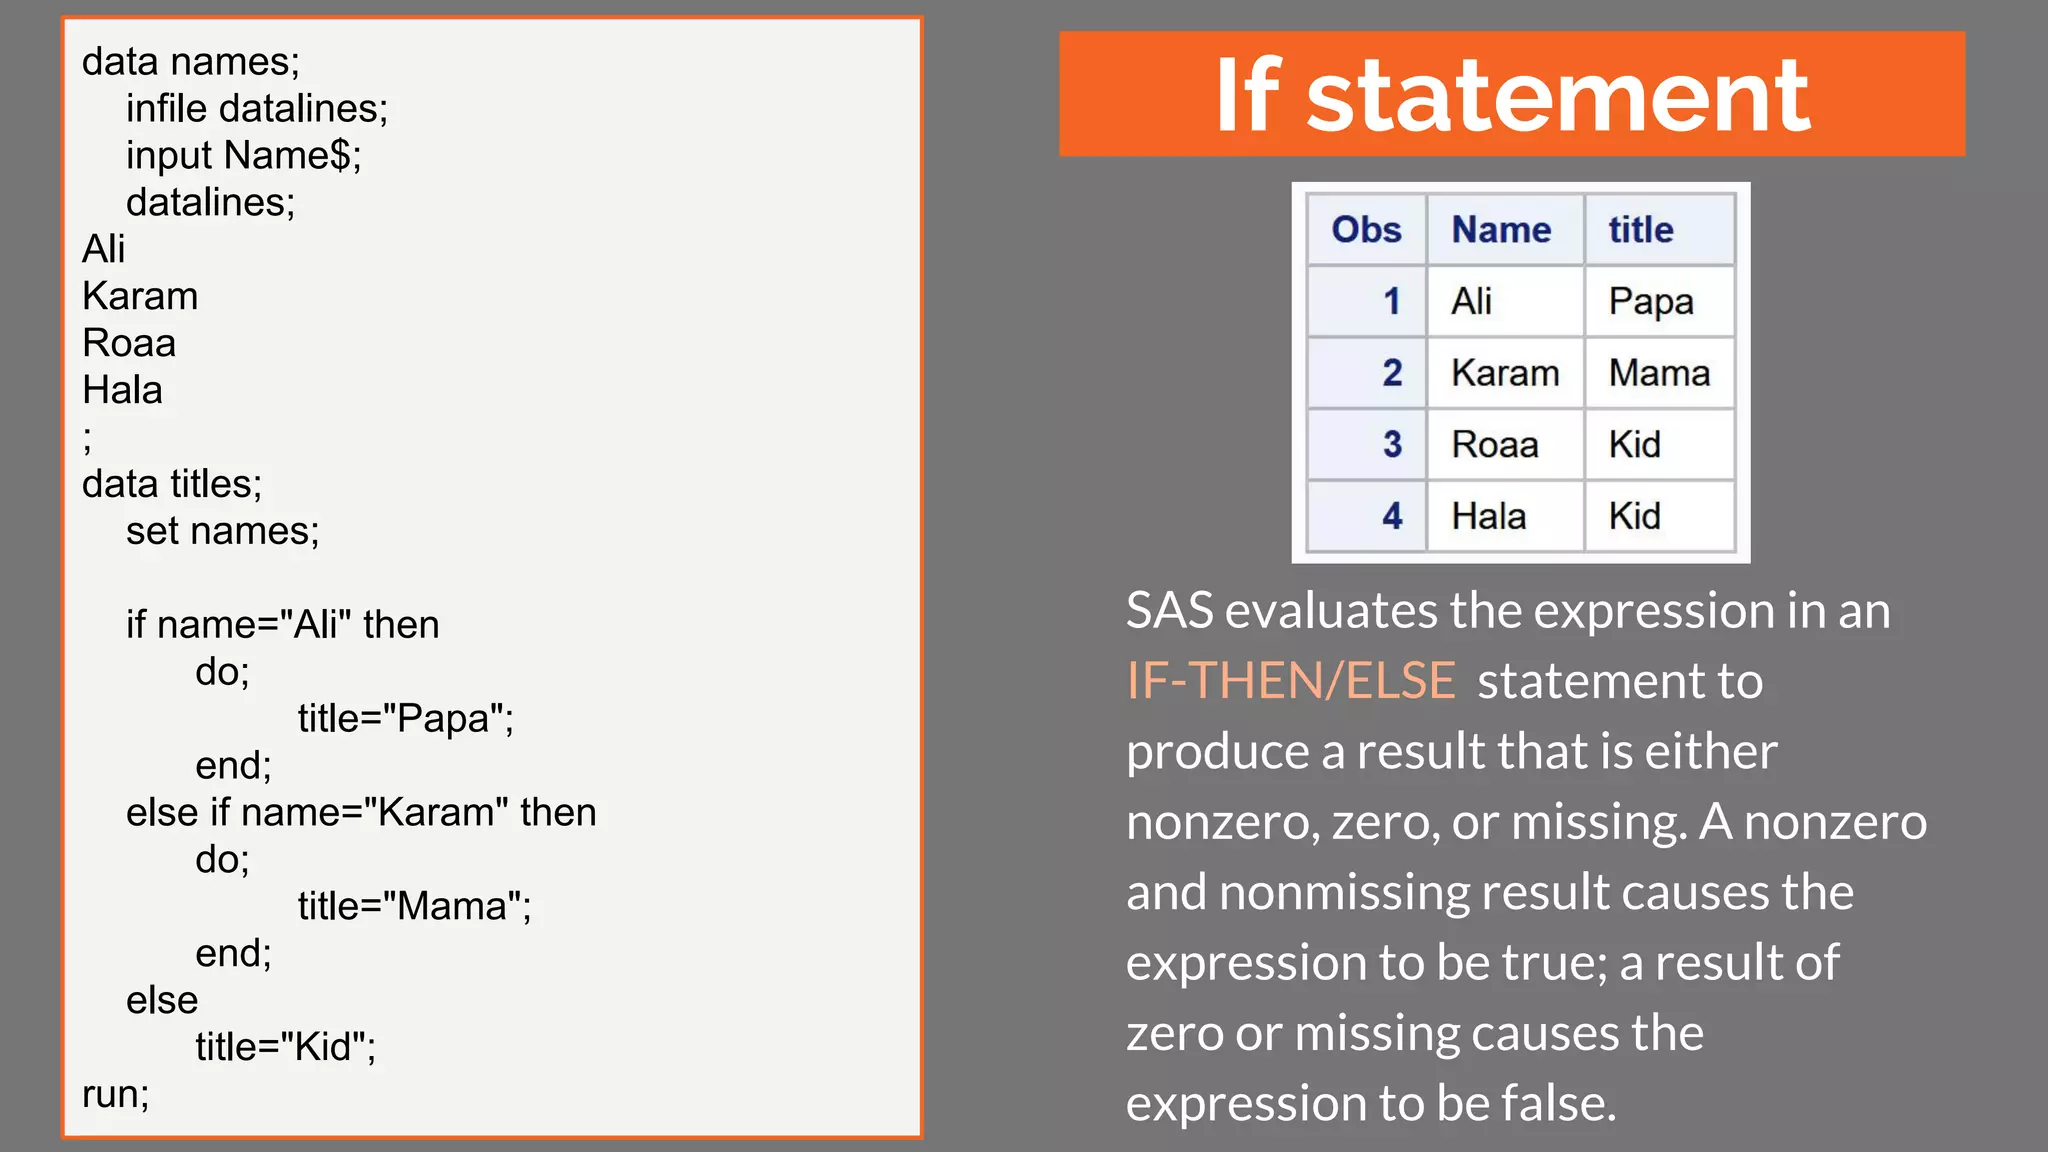The width and height of the screenshot is (2048, 1152).
Task: Click the 'Obs' column header
Action: [x=1366, y=230]
